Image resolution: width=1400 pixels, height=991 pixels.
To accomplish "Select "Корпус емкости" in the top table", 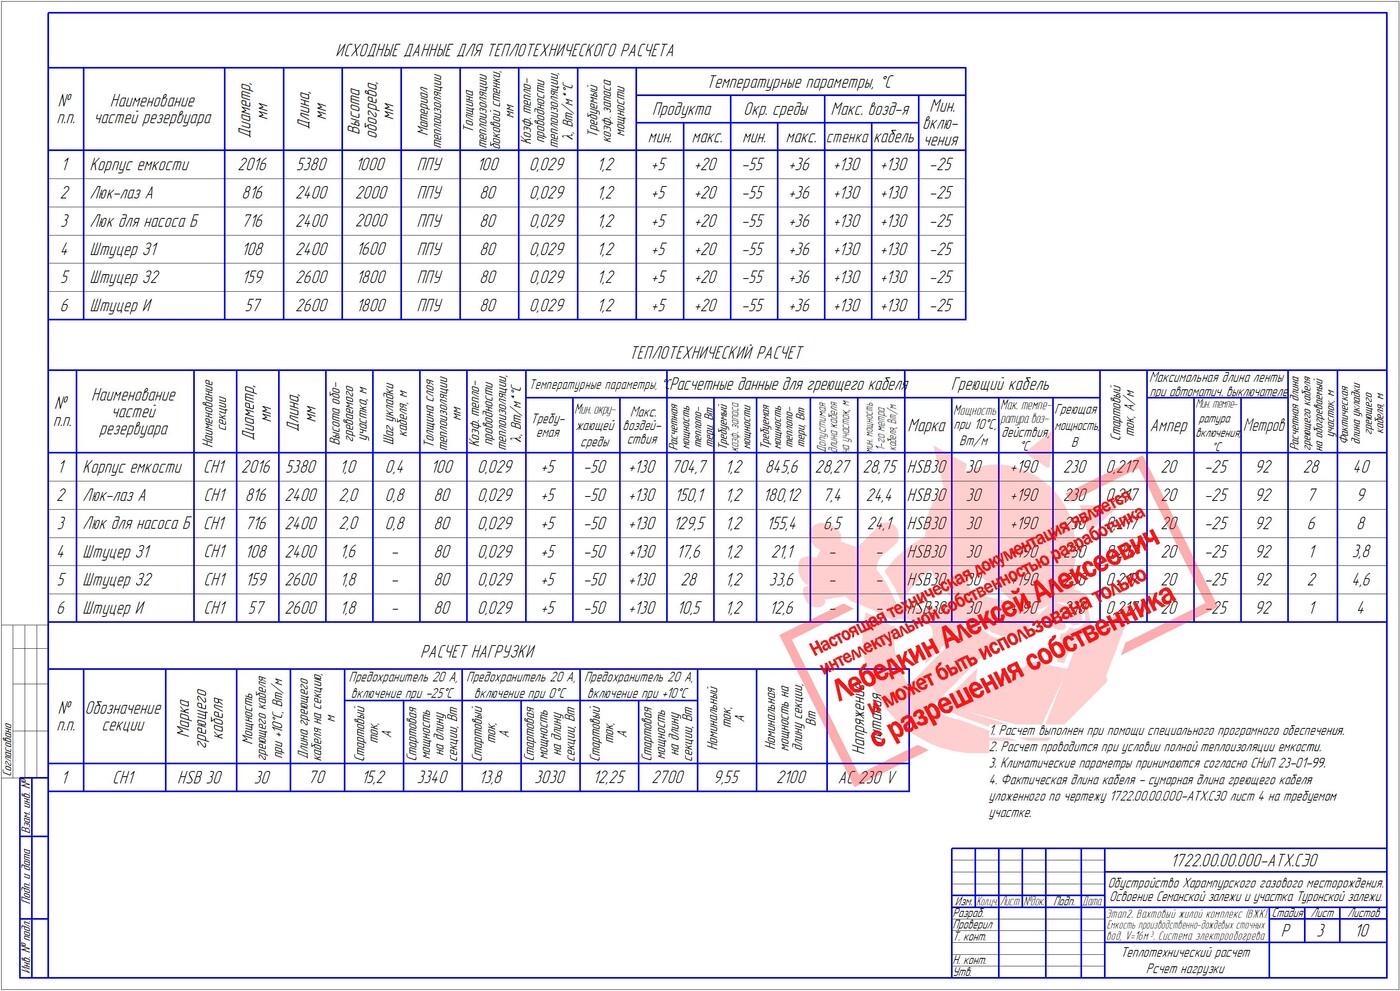I will [x=139, y=165].
